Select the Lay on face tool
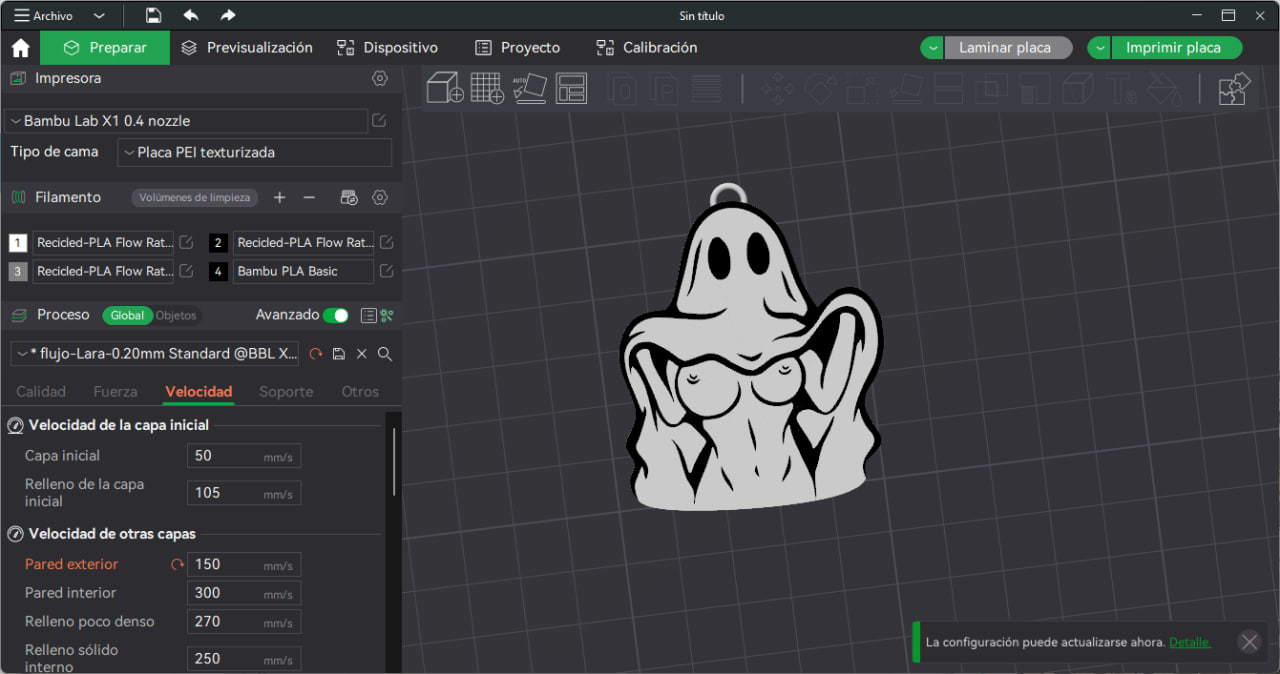The width and height of the screenshot is (1280, 674). coord(905,89)
